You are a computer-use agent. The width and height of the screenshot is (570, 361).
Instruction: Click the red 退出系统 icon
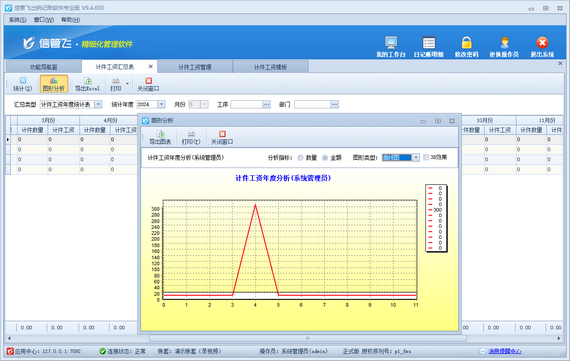(542, 43)
